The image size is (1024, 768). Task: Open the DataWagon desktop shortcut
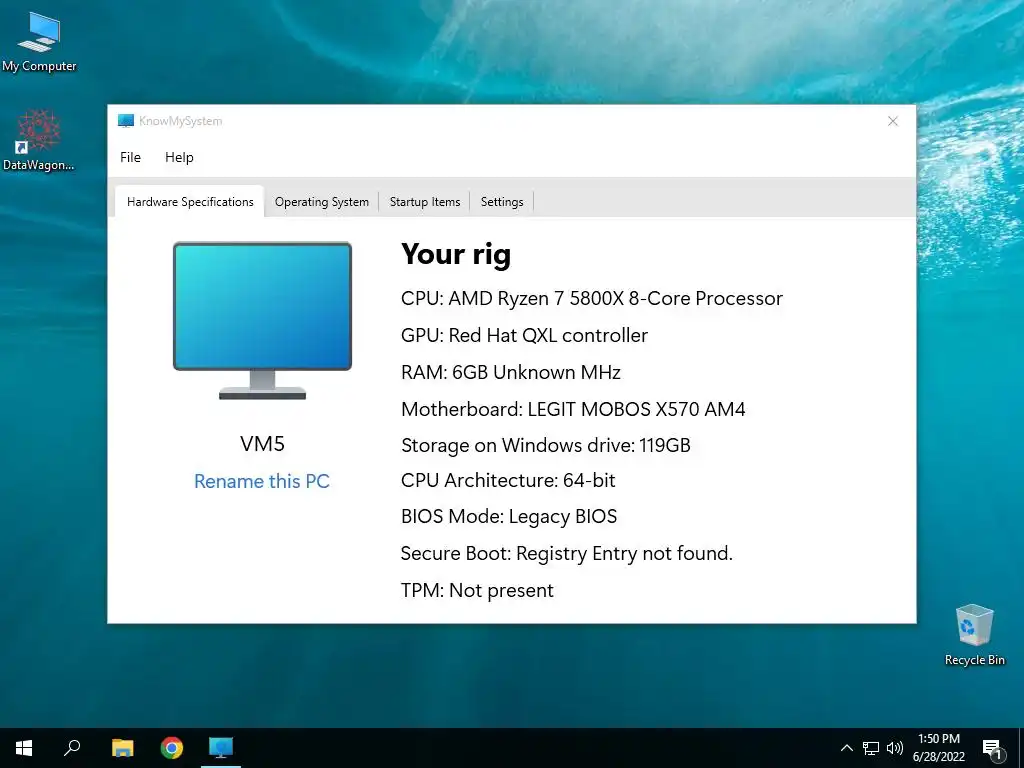[x=39, y=140]
